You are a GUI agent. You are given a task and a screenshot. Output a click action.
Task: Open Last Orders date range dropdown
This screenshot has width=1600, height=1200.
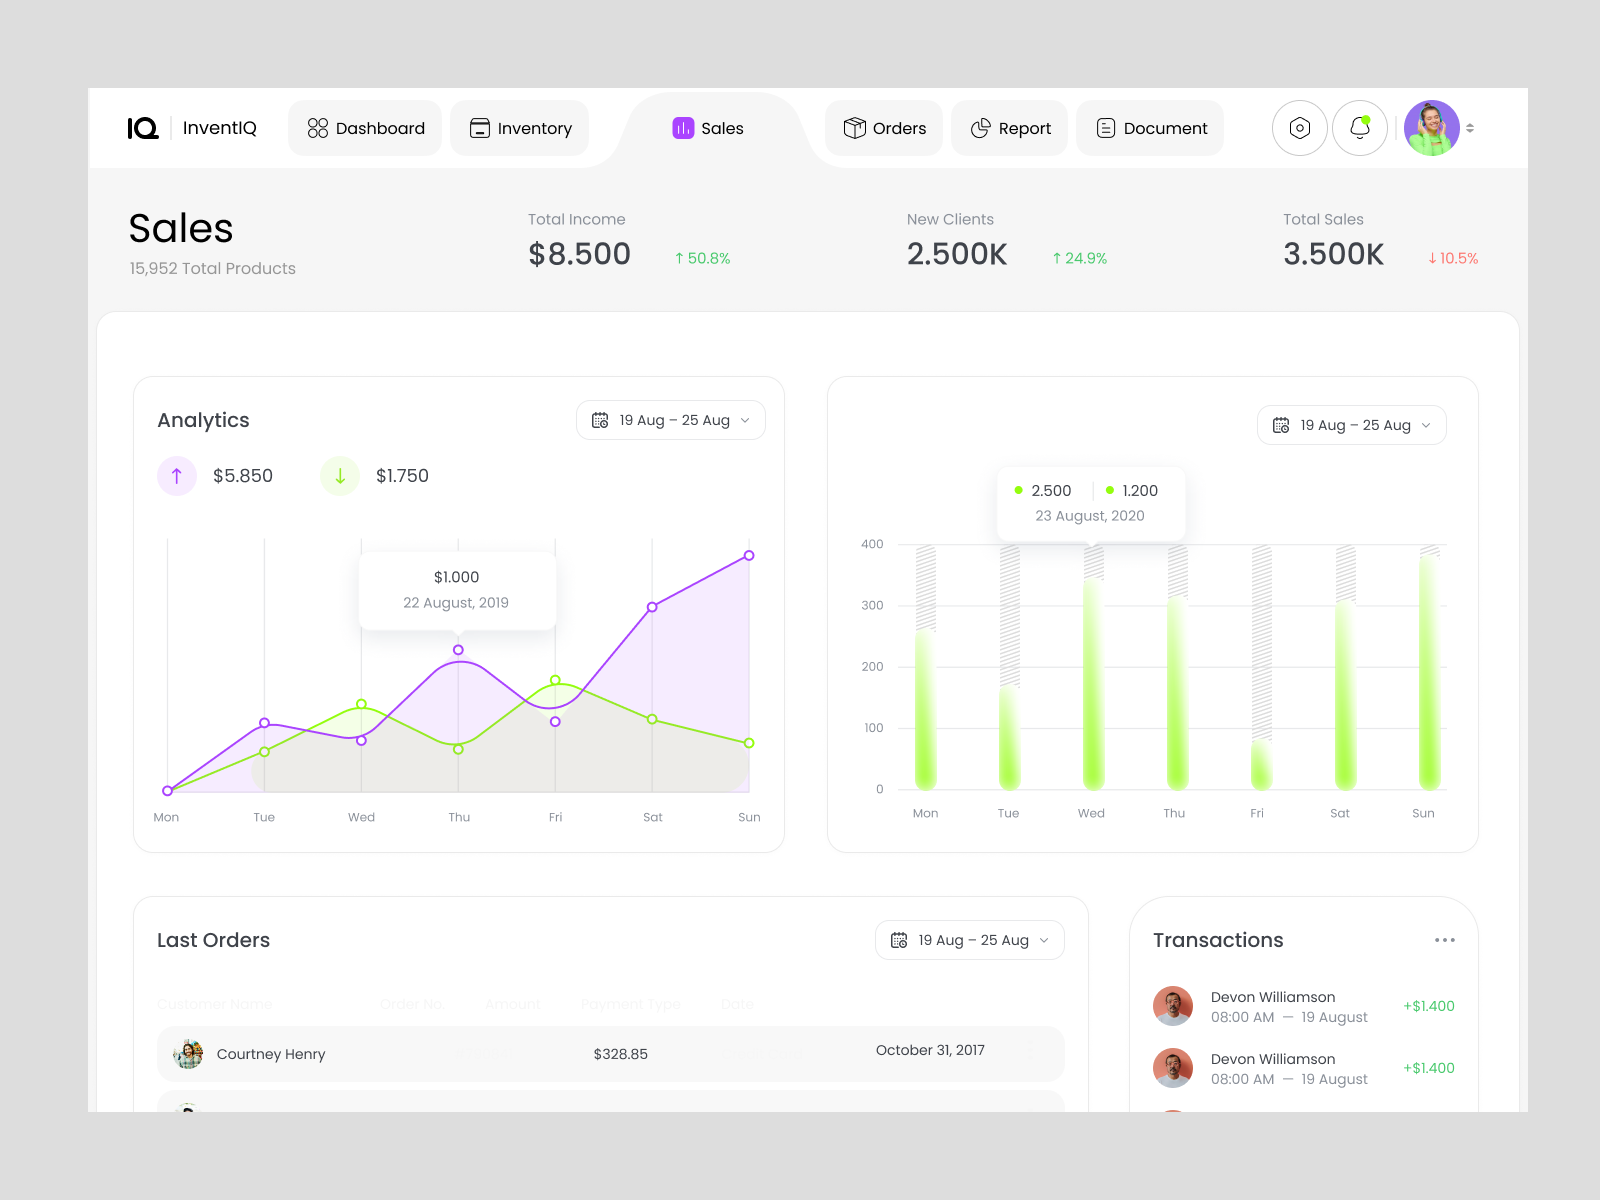(x=970, y=940)
